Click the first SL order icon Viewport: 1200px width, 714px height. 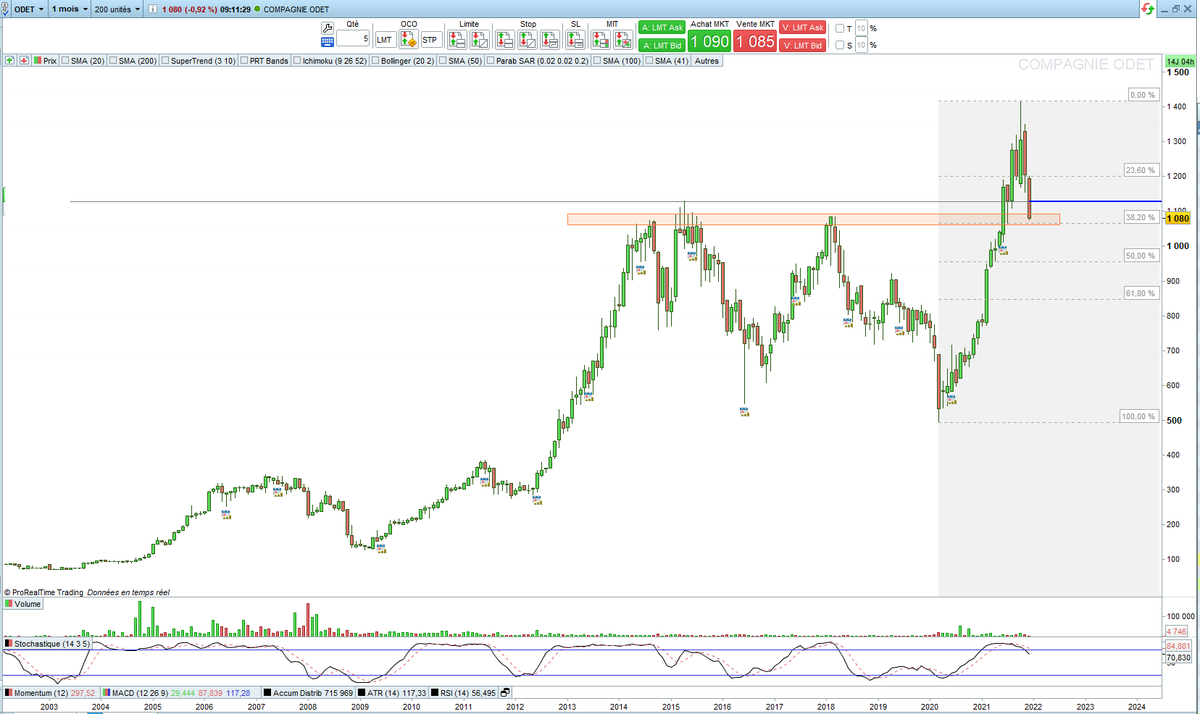(x=575, y=40)
